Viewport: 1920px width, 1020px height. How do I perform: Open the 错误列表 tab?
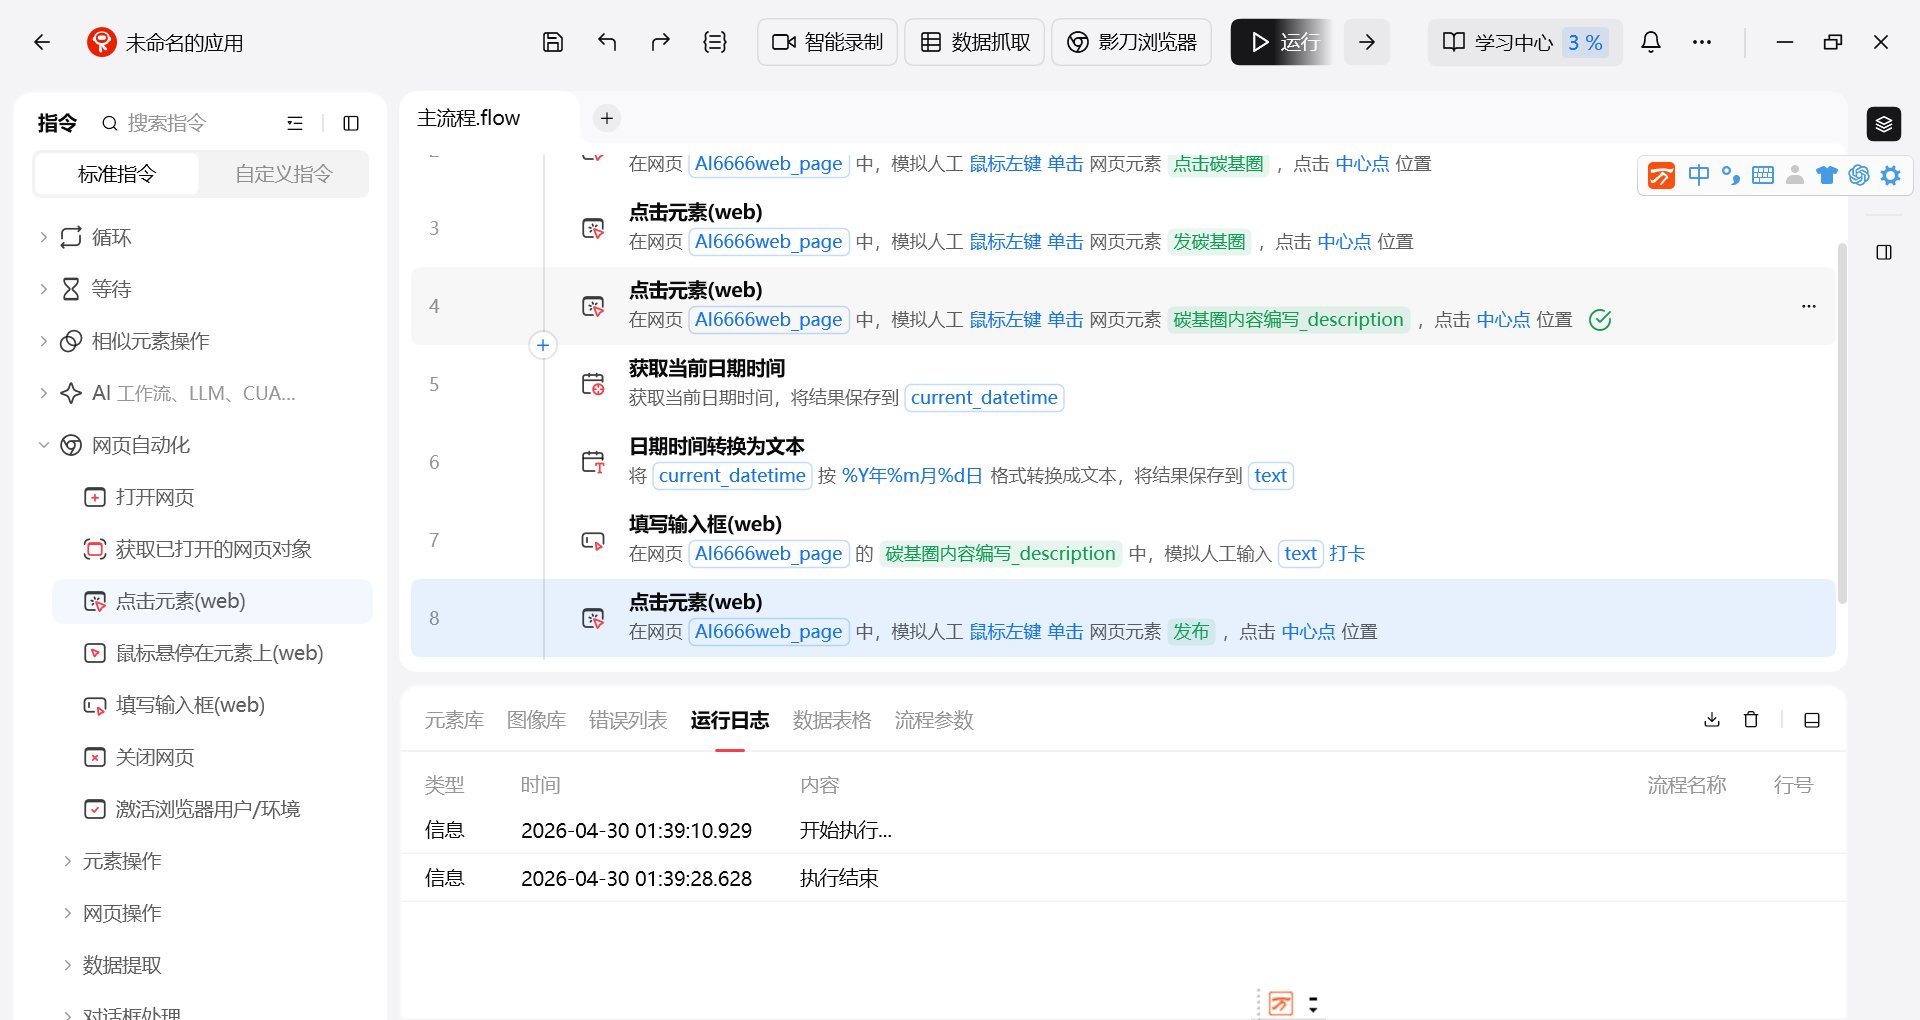pos(627,720)
